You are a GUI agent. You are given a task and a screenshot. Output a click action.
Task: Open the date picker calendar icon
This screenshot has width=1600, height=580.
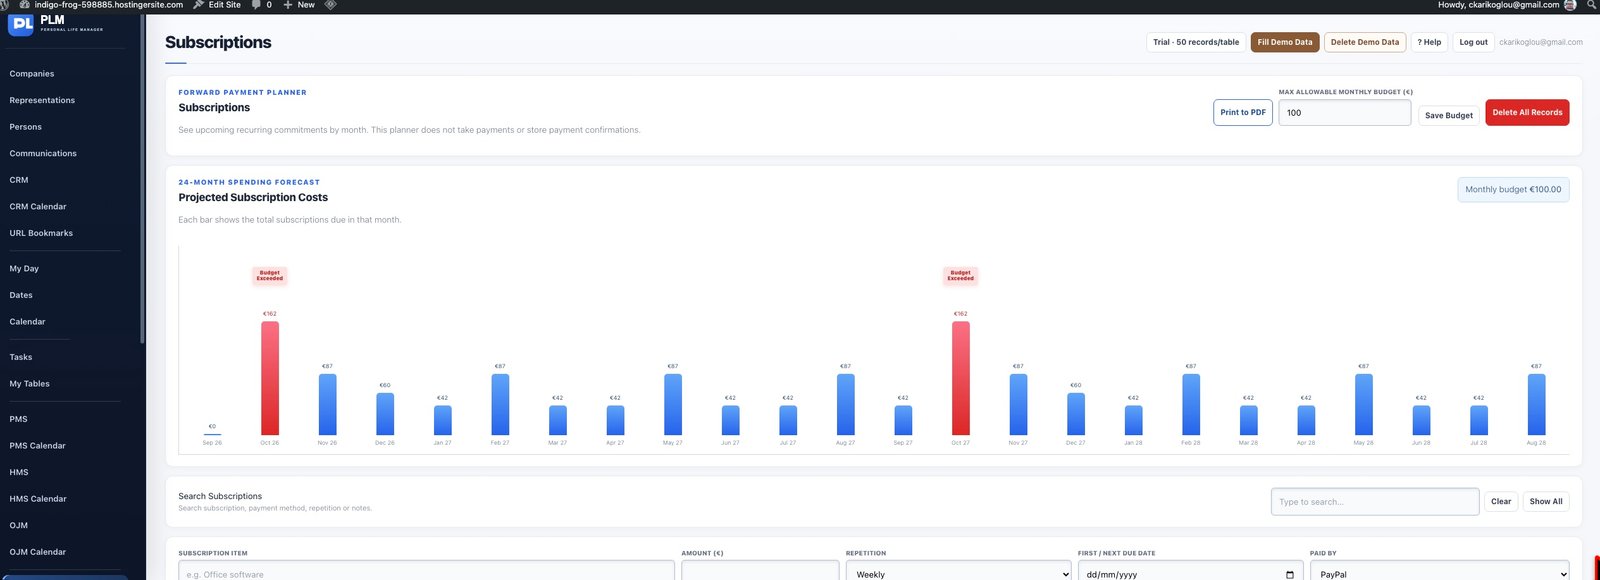1289,574
